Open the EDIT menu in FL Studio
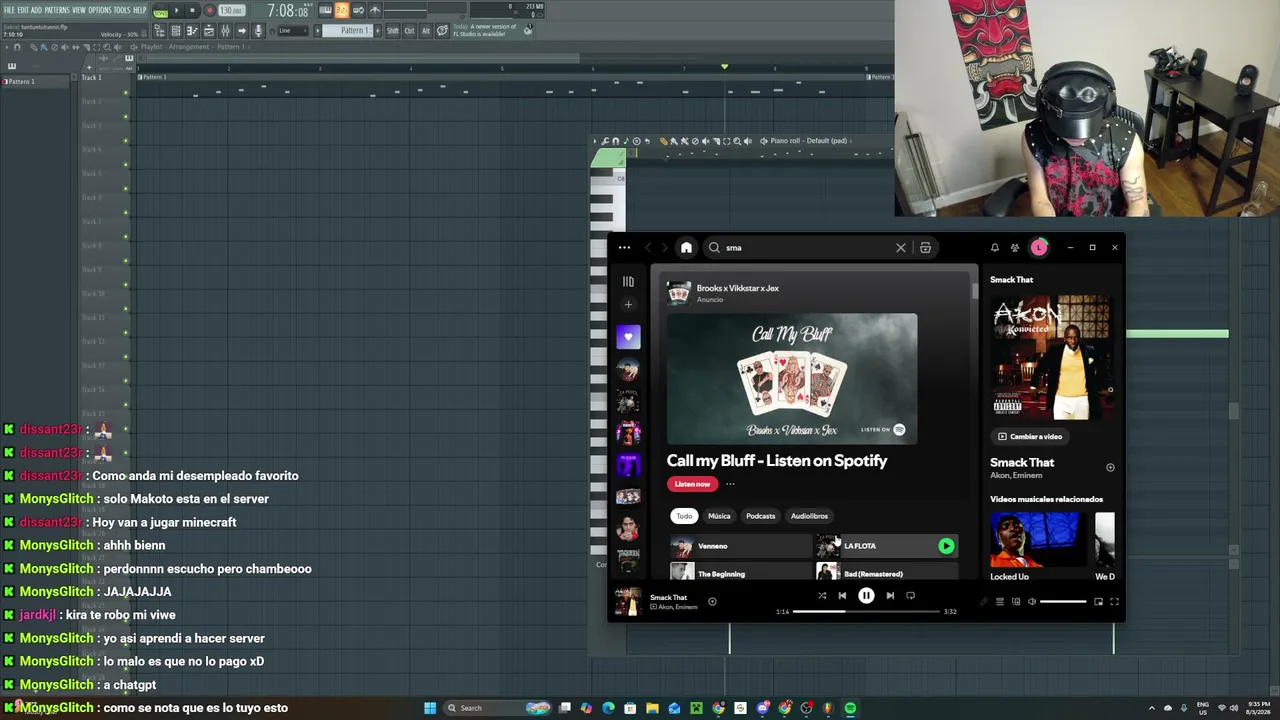 pos(23,10)
